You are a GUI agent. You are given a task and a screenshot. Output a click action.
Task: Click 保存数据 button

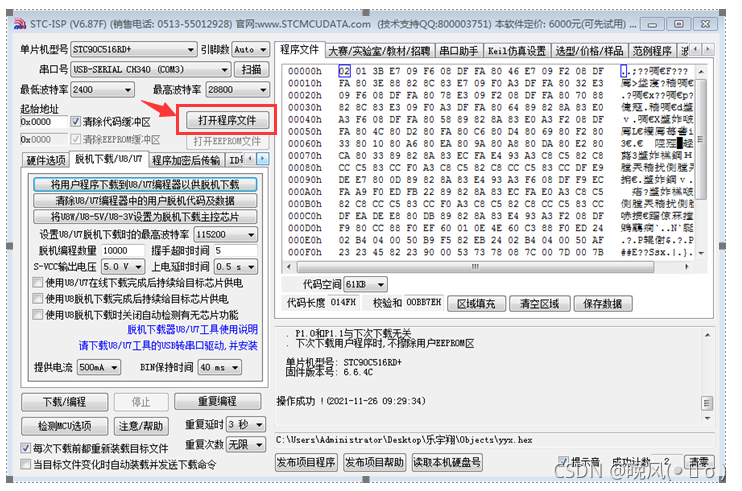(x=602, y=304)
